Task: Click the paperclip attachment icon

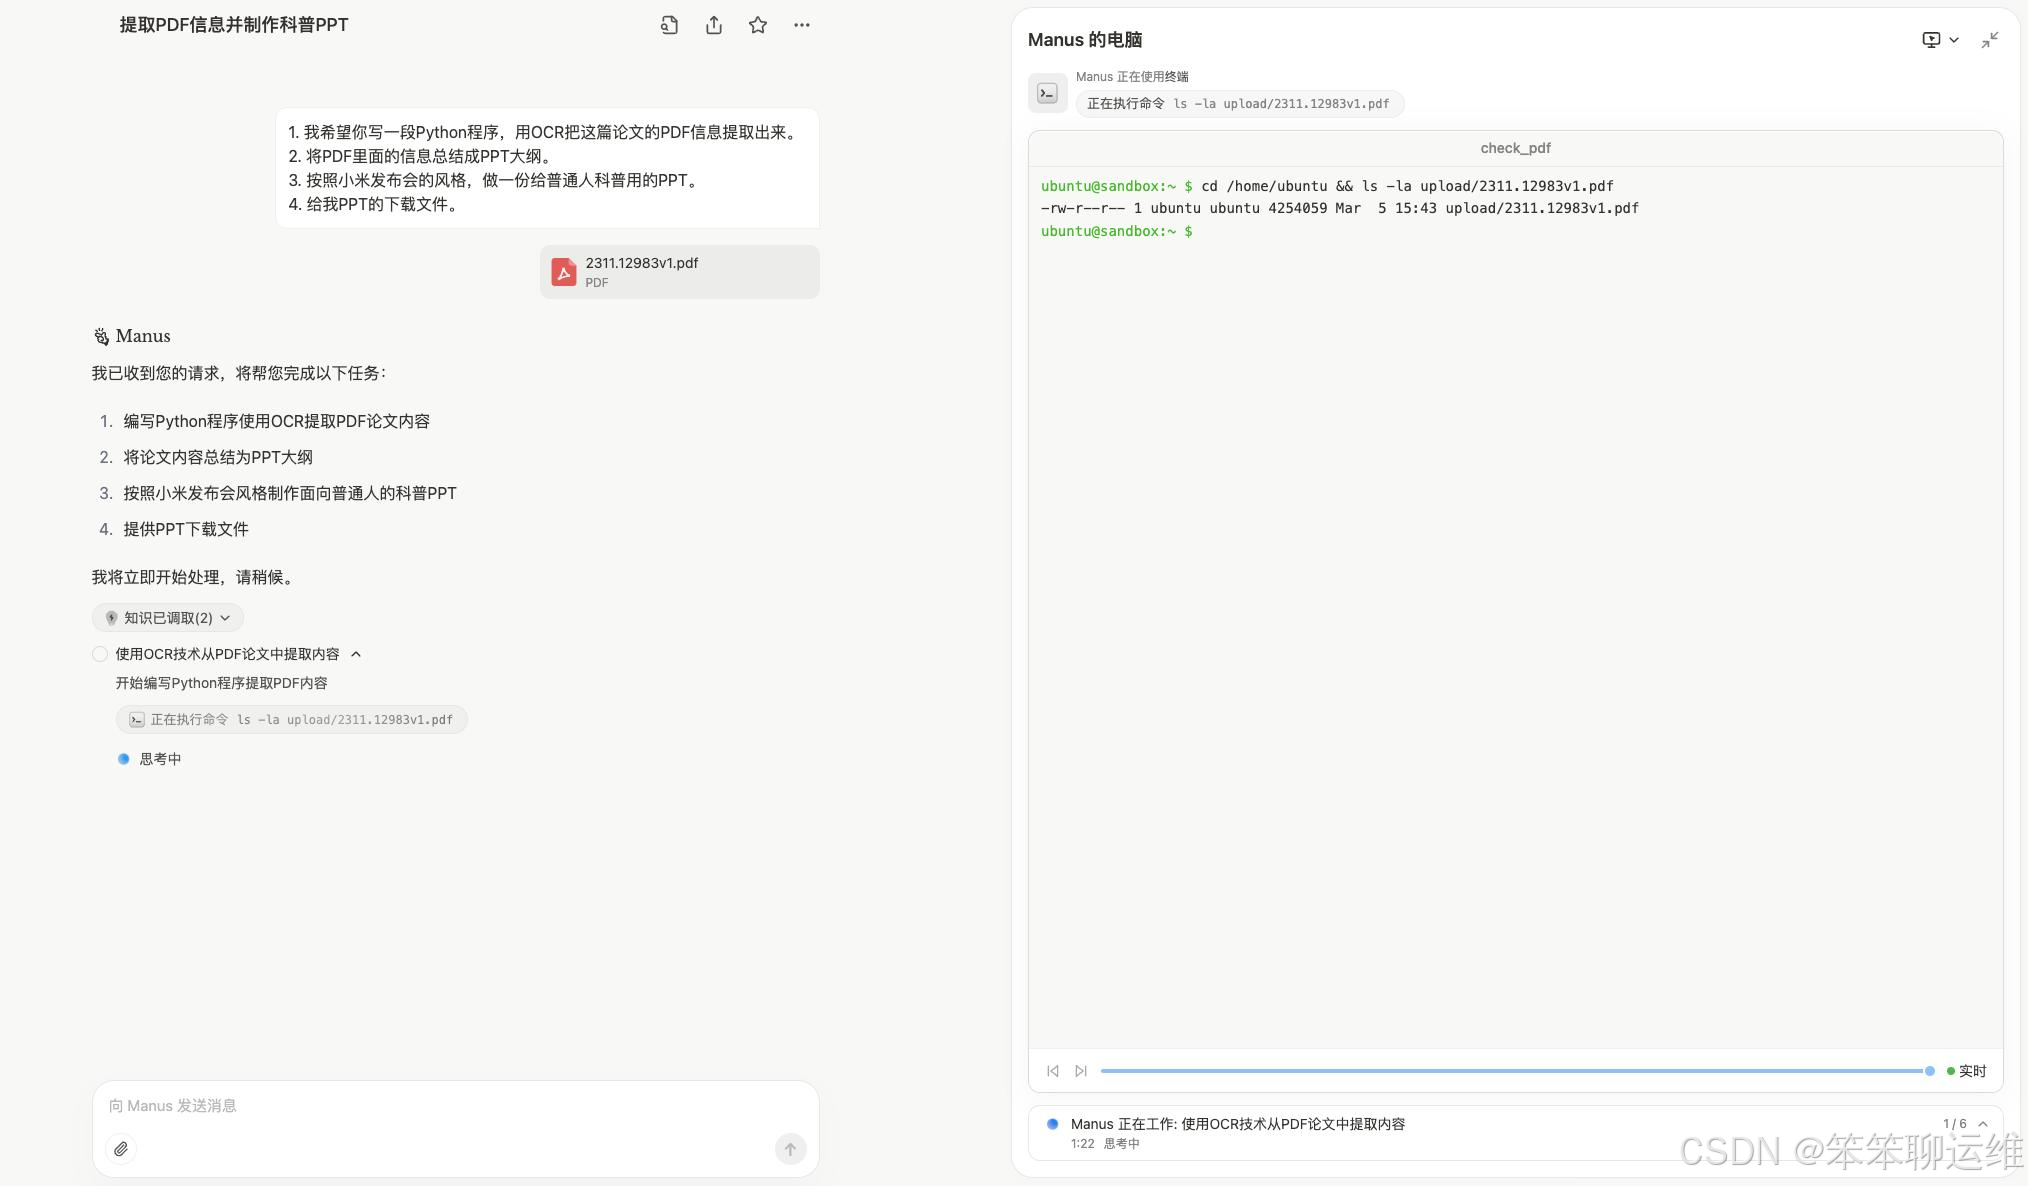Action: [x=121, y=1149]
